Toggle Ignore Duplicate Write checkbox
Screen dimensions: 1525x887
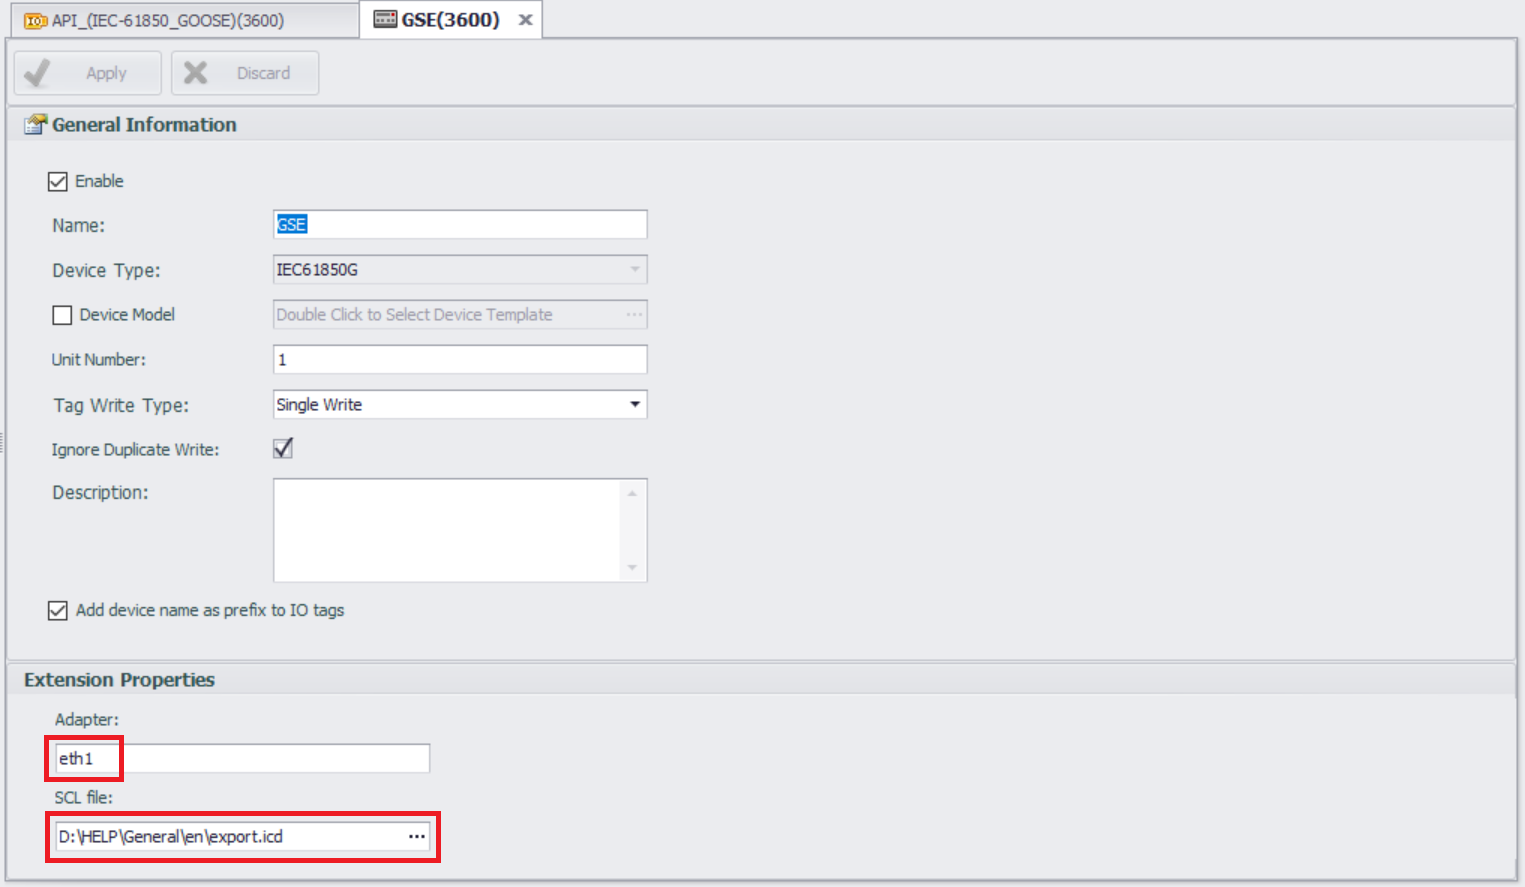pyautogui.click(x=283, y=449)
